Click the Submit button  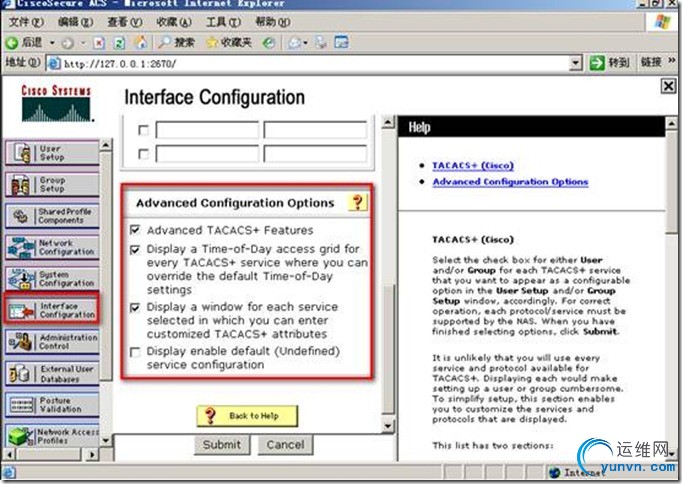222,444
